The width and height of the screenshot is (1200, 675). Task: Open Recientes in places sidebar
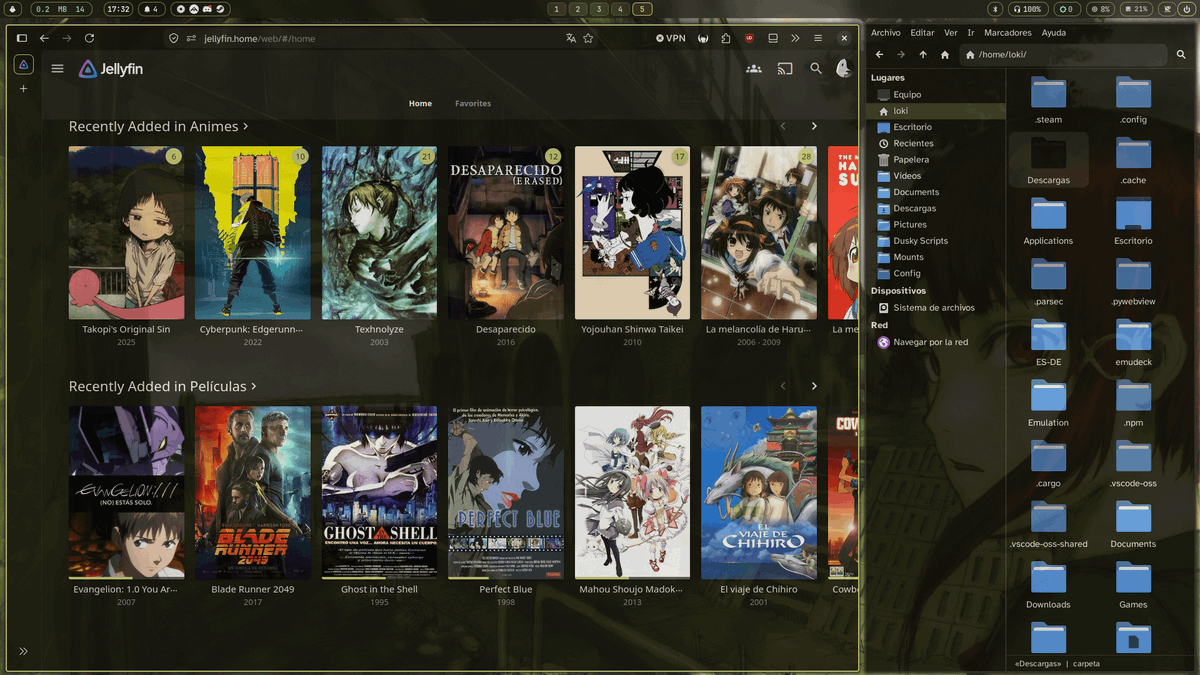pyautogui.click(x=936, y=143)
